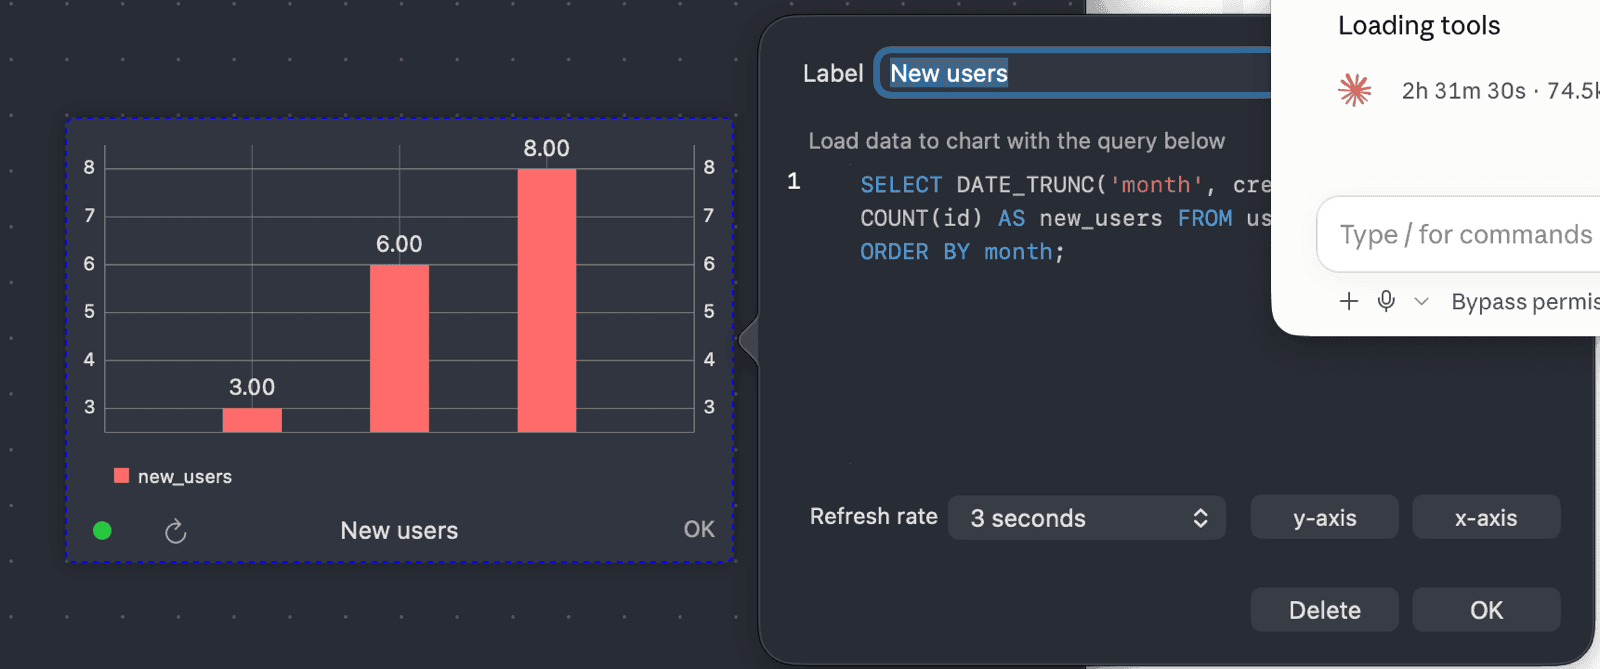The image size is (1600, 669).
Task: Click the plus icon in the chat panel
Action: 1349,301
